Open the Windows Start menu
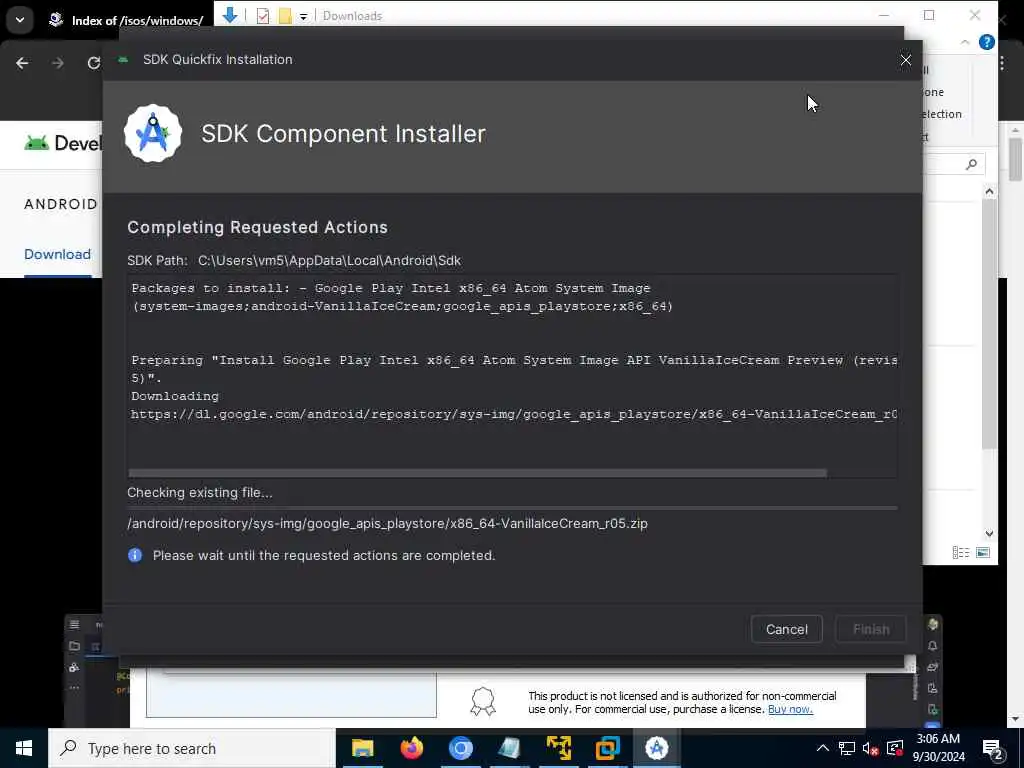This screenshot has height=768, width=1024. 24,748
